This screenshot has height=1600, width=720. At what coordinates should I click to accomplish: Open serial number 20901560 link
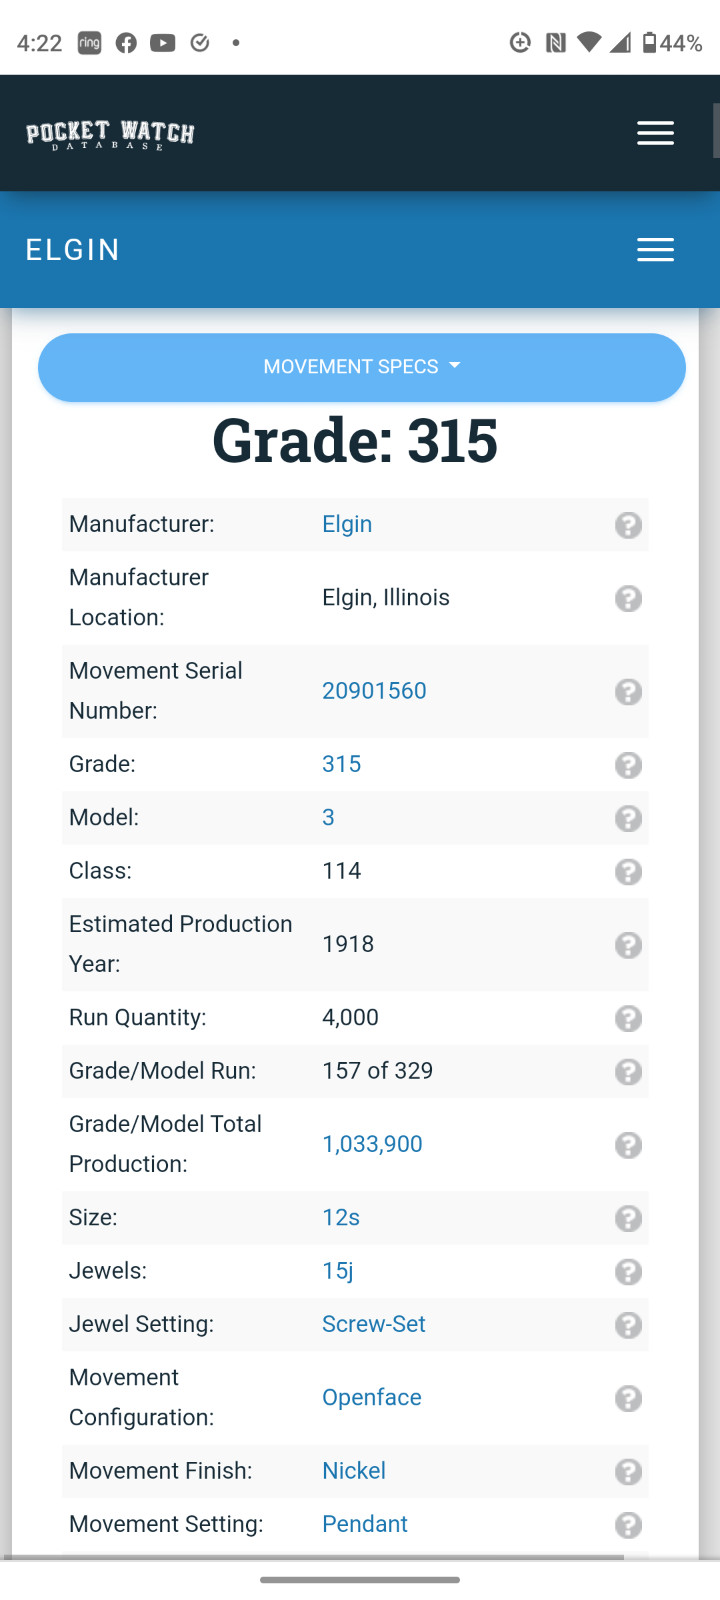pos(374,691)
